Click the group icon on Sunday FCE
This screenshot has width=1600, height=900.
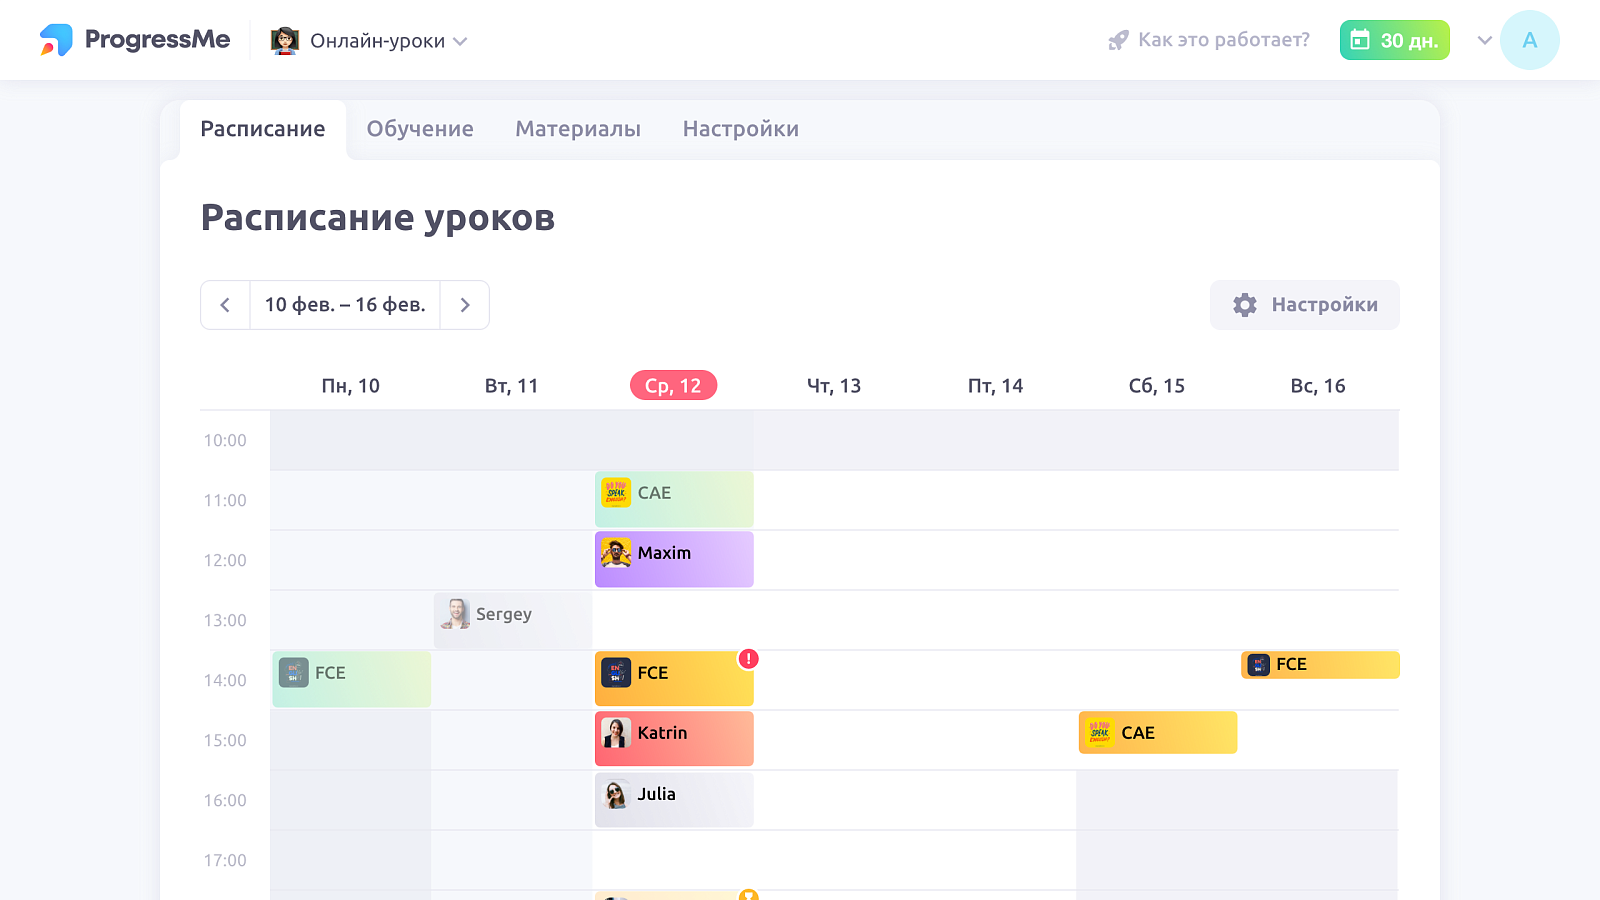(x=1259, y=665)
